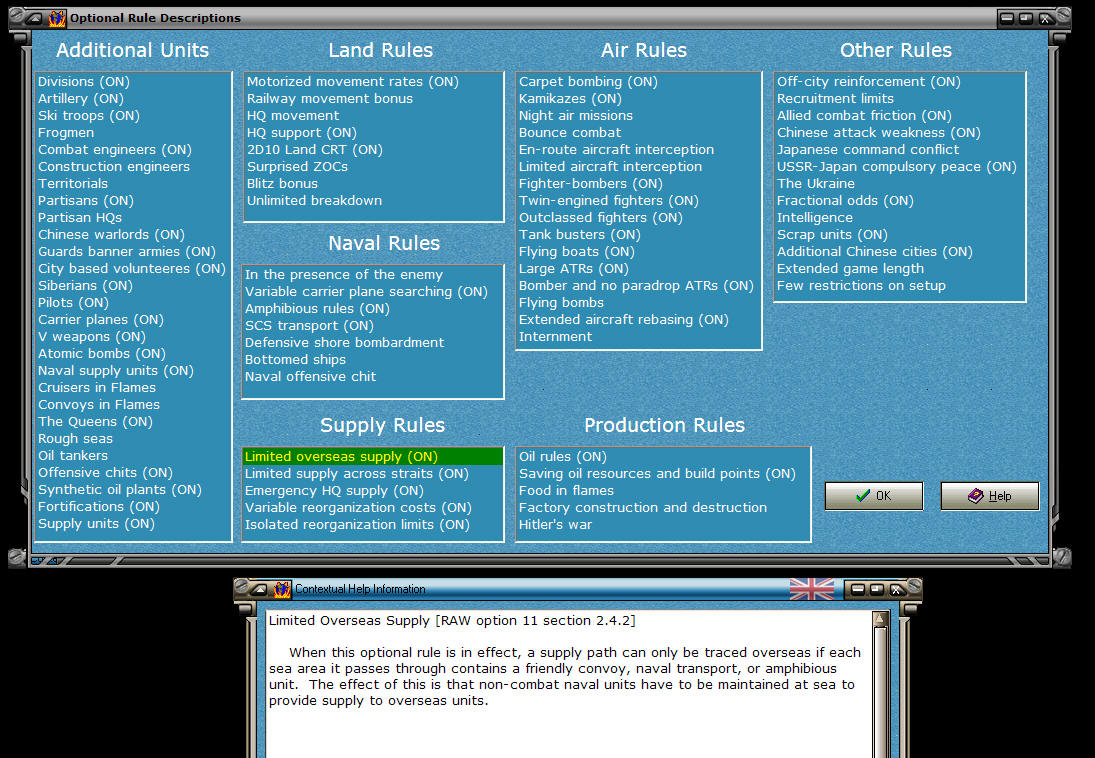Screen dimensions: 1095x758
Task: Select Partisan HQs rule
Action: click(x=80, y=217)
